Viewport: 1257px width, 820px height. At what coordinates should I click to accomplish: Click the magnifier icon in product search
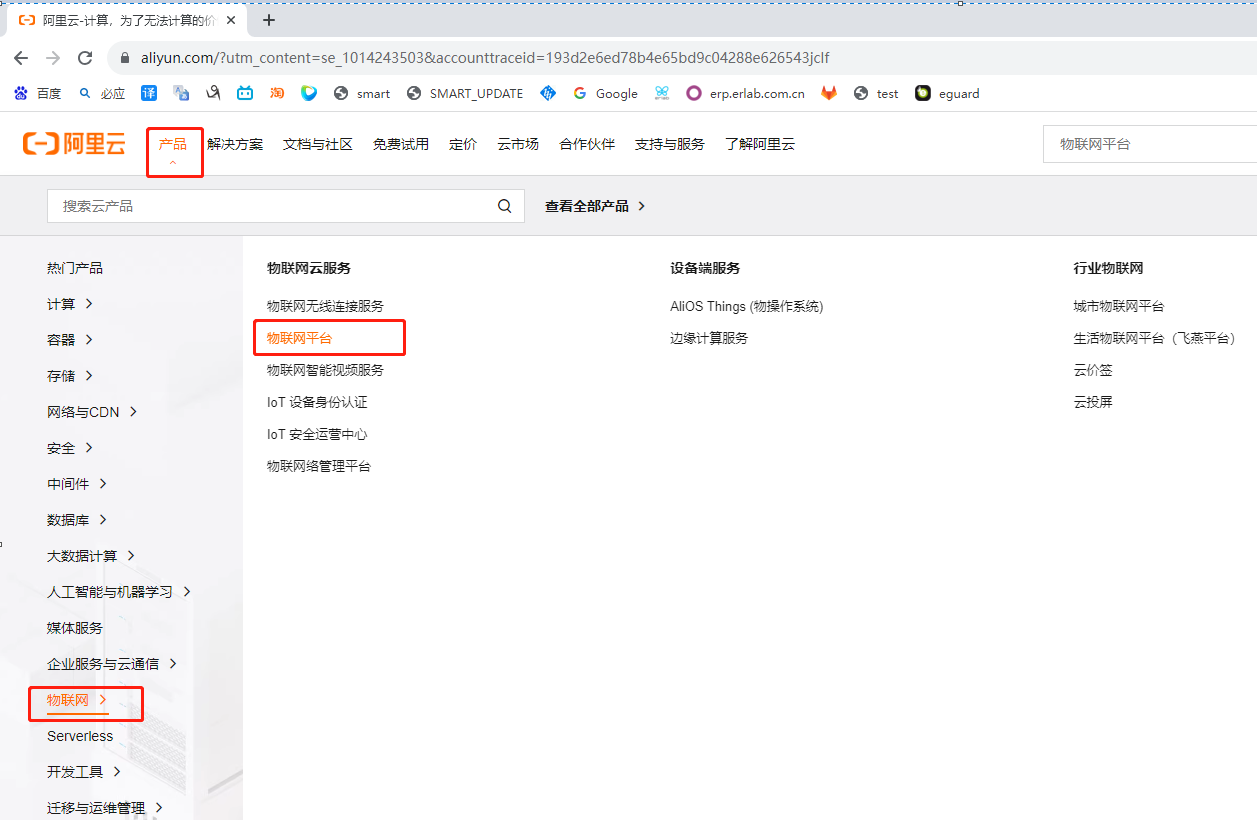505,206
